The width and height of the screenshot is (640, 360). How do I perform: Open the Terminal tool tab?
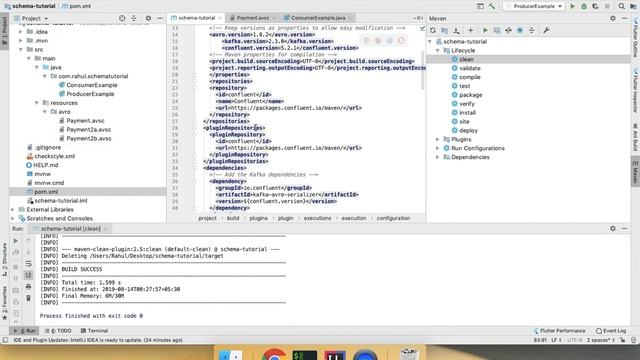94,331
